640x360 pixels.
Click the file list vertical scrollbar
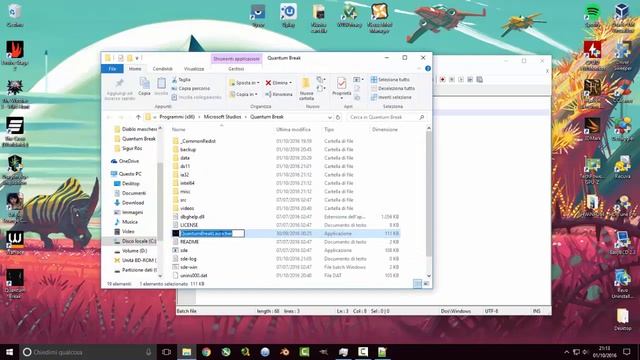429,194
